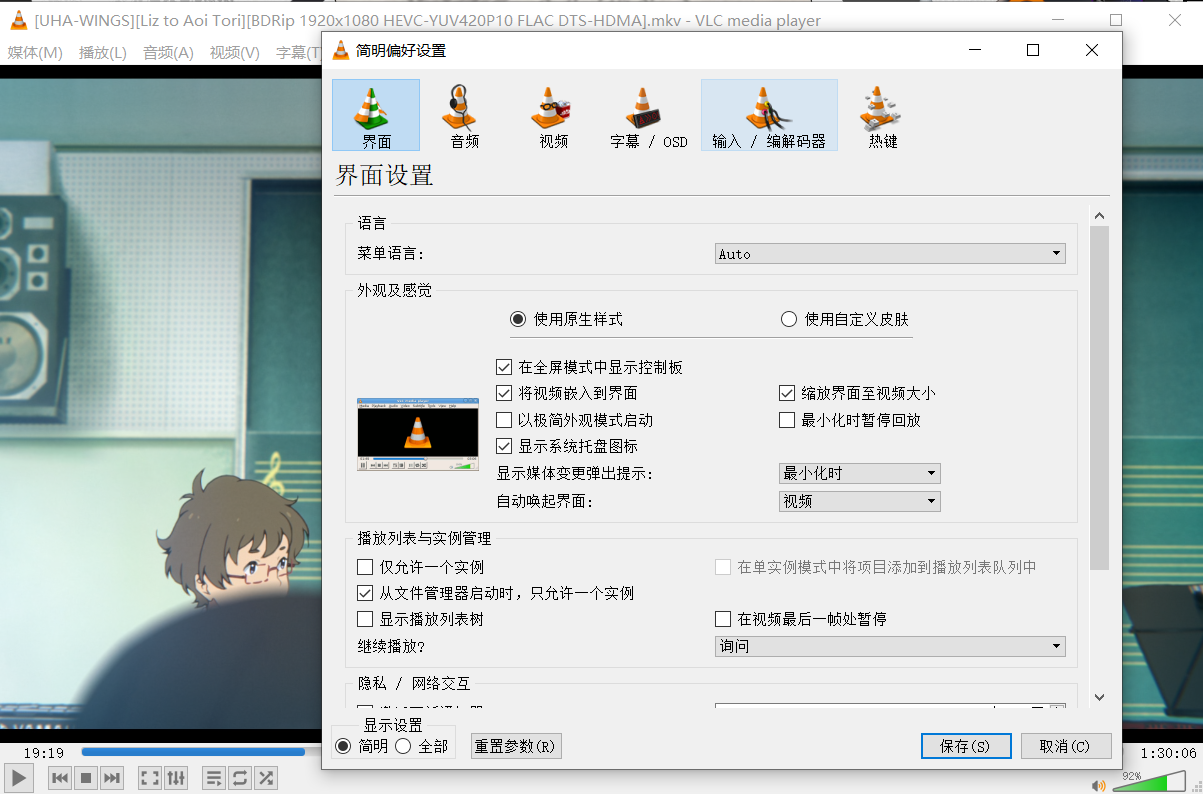Open extended settings equalizer icon
Viewport: 1203px width, 794px height.
(x=176, y=777)
